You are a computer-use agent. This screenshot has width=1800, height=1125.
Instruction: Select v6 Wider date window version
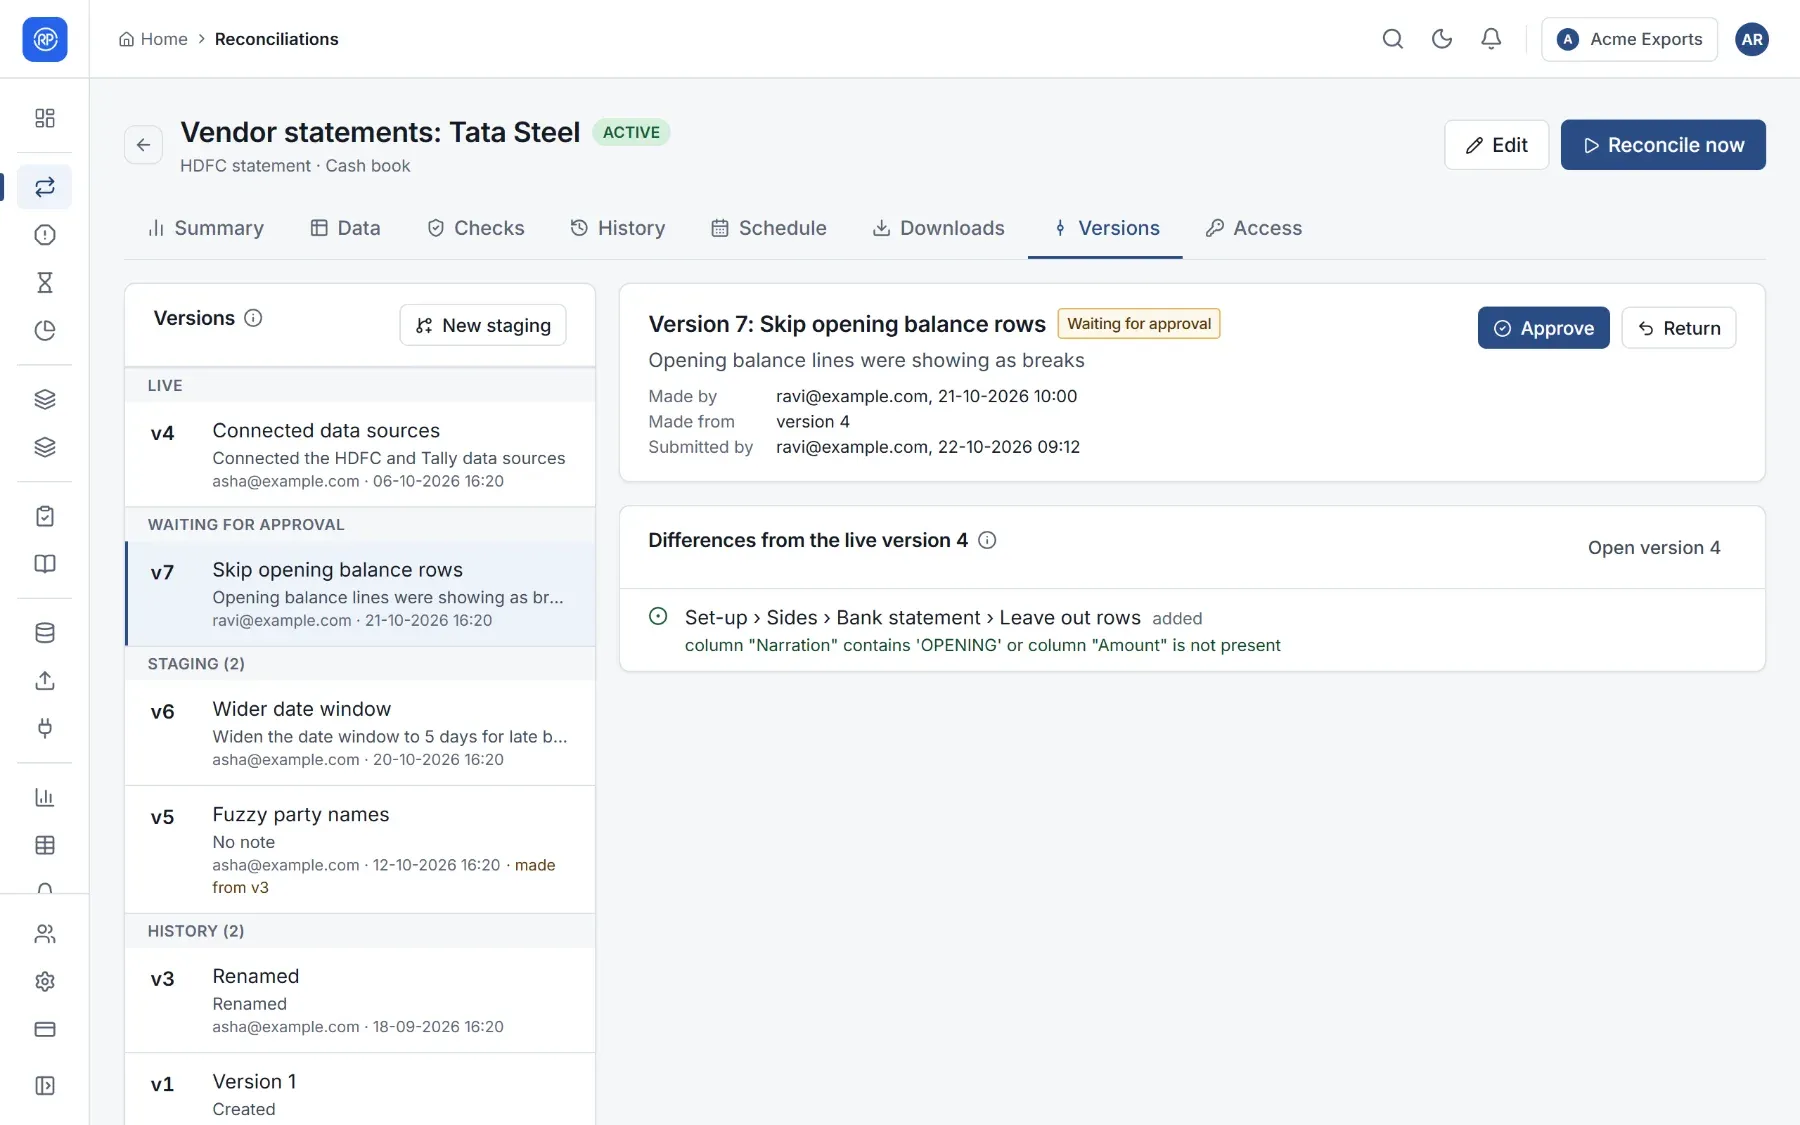(360, 733)
